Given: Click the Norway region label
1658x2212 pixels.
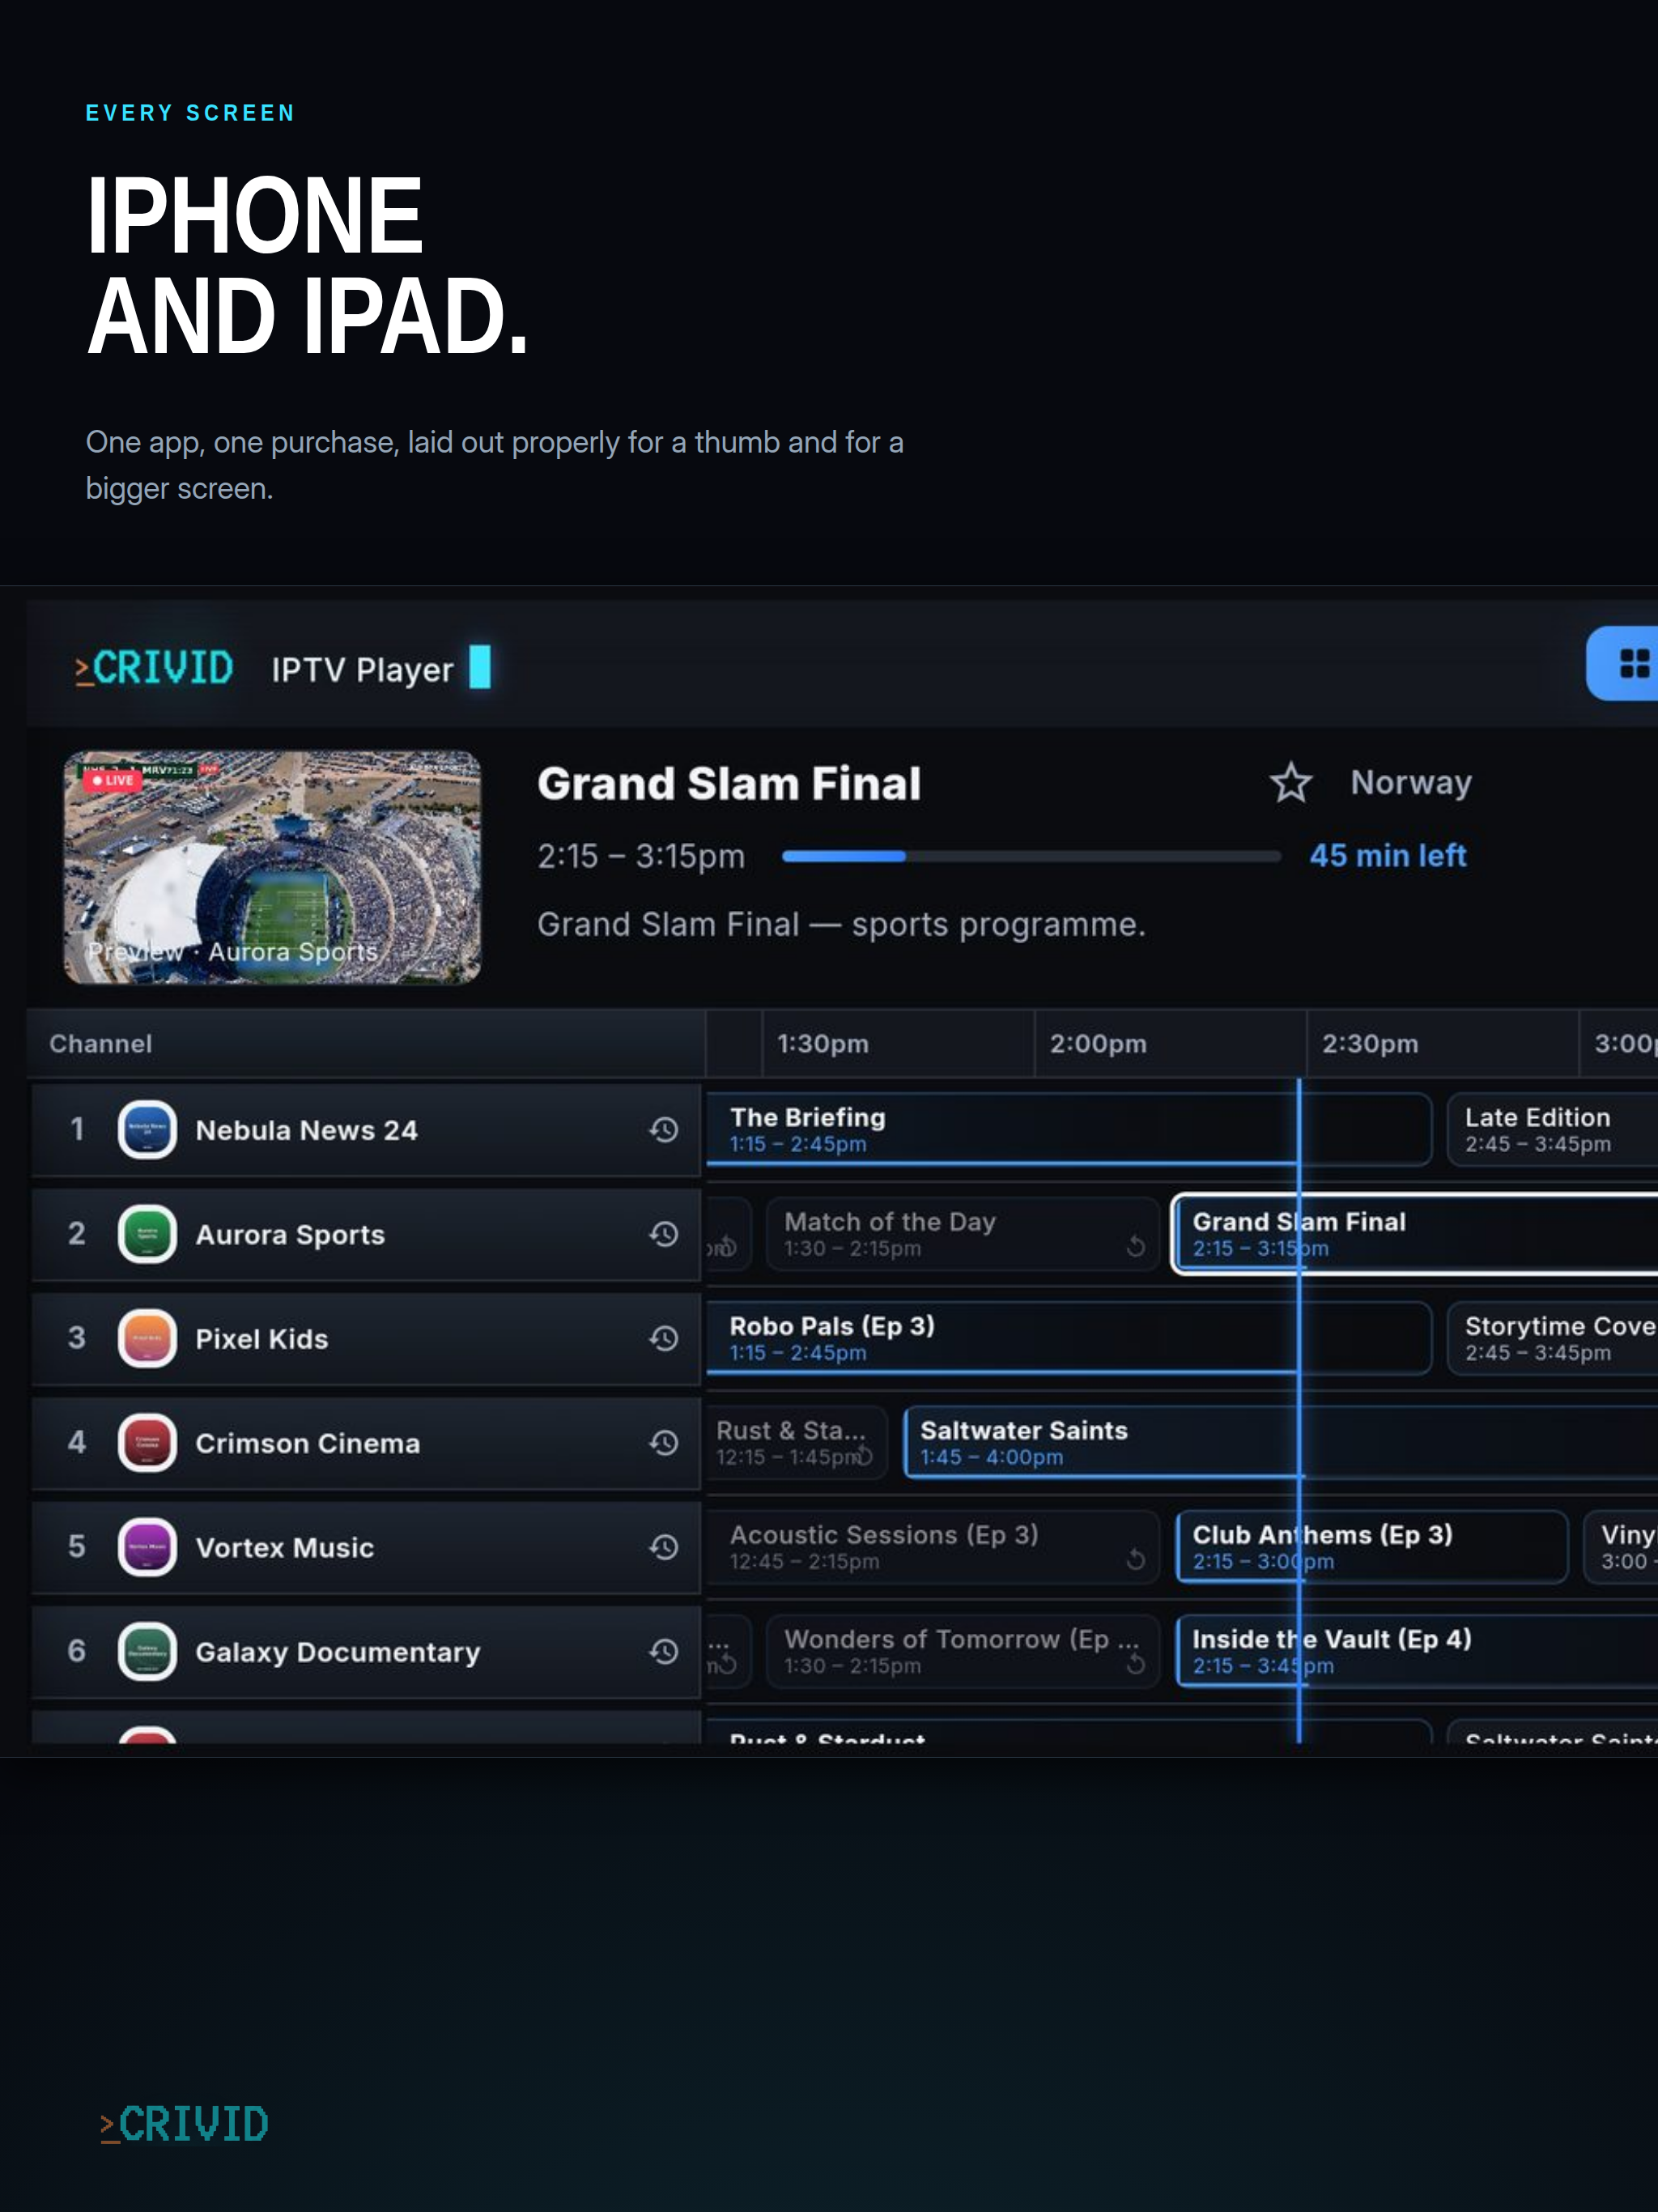Looking at the screenshot, I should [1411, 783].
